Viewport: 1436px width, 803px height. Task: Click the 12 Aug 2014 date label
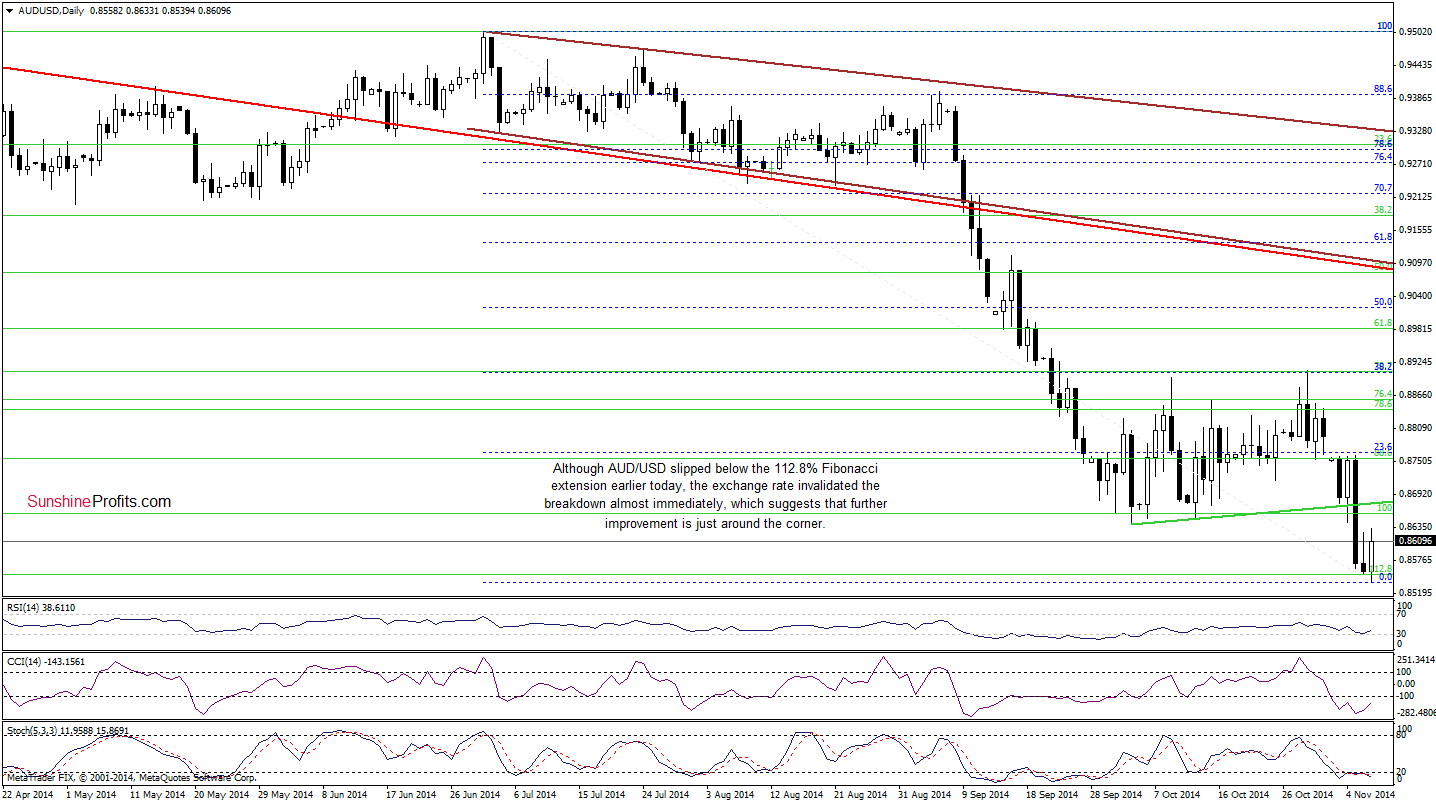(x=795, y=794)
